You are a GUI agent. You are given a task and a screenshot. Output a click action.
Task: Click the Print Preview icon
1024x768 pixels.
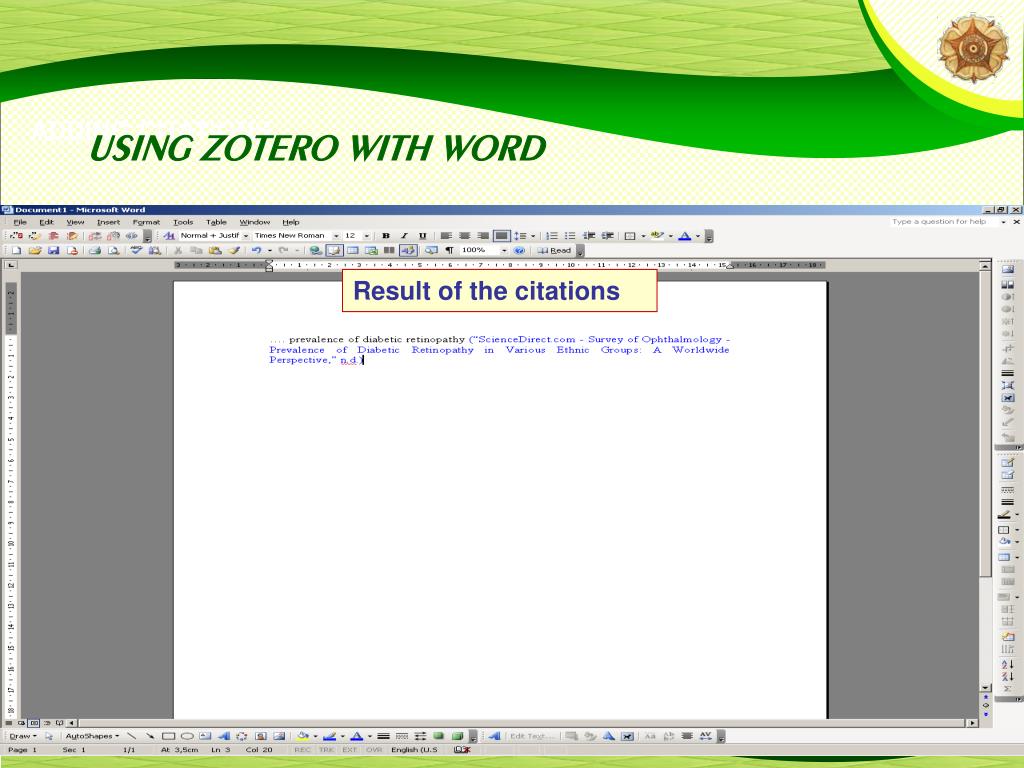(114, 250)
